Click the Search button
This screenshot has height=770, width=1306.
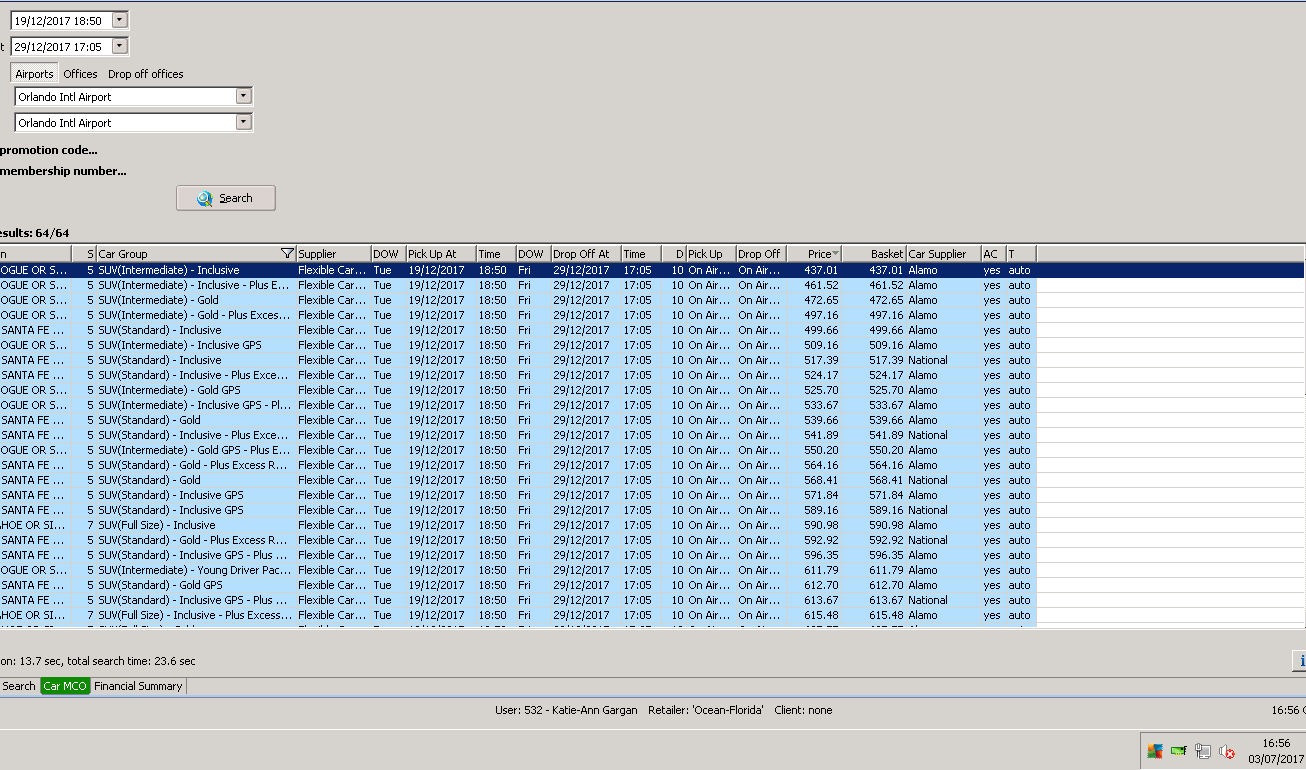point(226,198)
